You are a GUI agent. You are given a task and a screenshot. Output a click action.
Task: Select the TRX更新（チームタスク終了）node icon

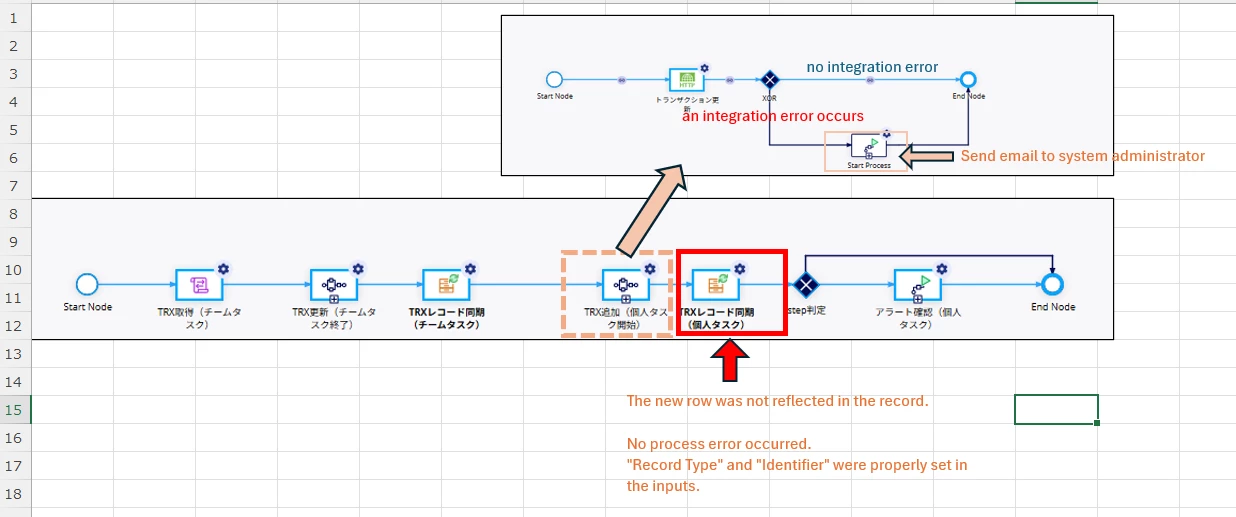pyautogui.click(x=332, y=285)
